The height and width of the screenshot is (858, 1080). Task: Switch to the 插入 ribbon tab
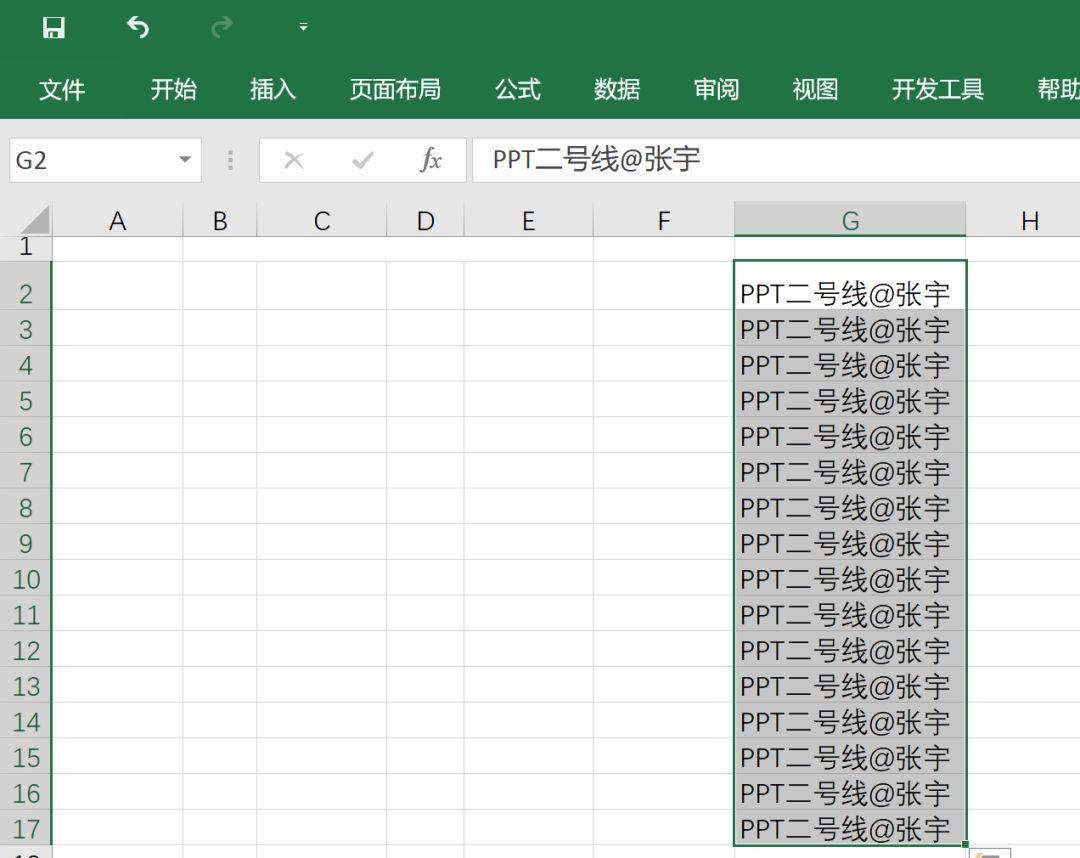coord(273,90)
